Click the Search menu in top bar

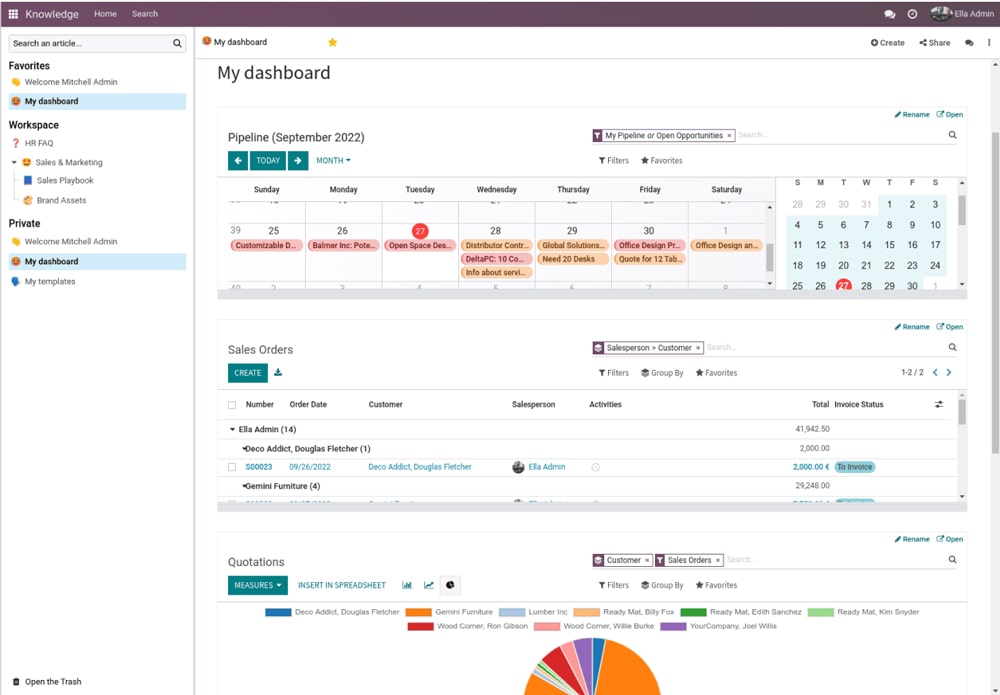click(144, 14)
